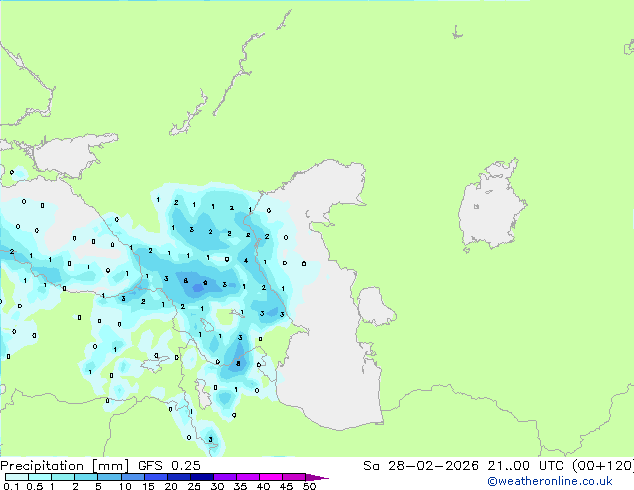Select the lightest 0.1–0.5 mm legend swatch
Image resolution: width=634 pixels, height=490 pixels.
[x=17, y=477]
